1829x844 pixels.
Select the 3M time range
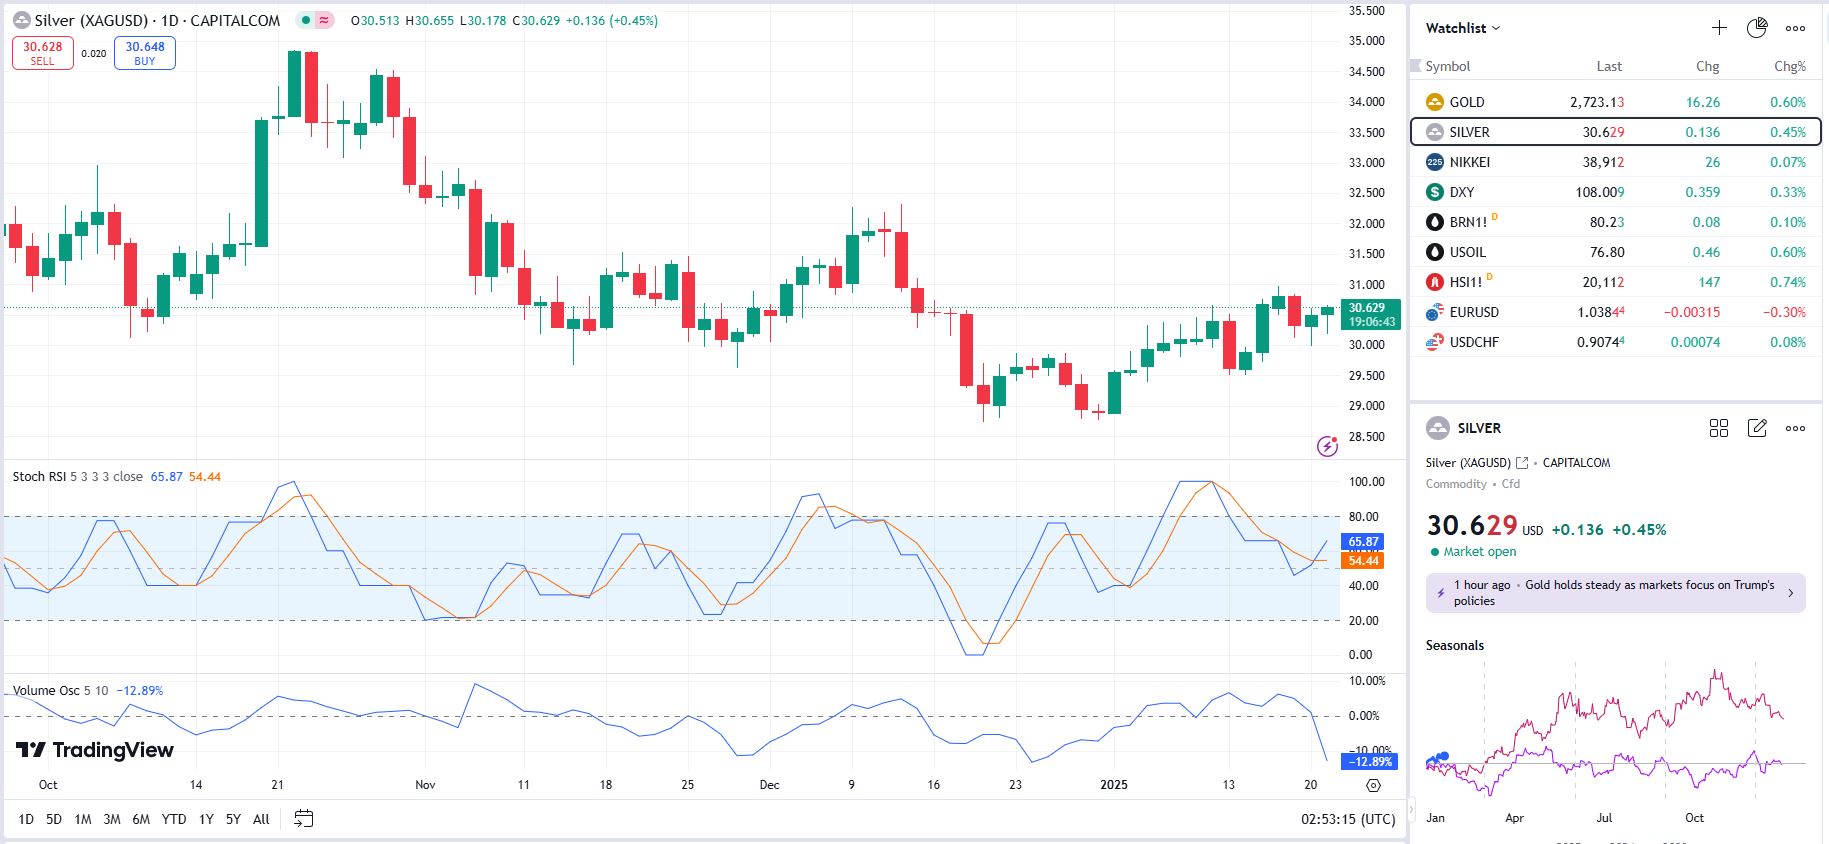point(112,819)
